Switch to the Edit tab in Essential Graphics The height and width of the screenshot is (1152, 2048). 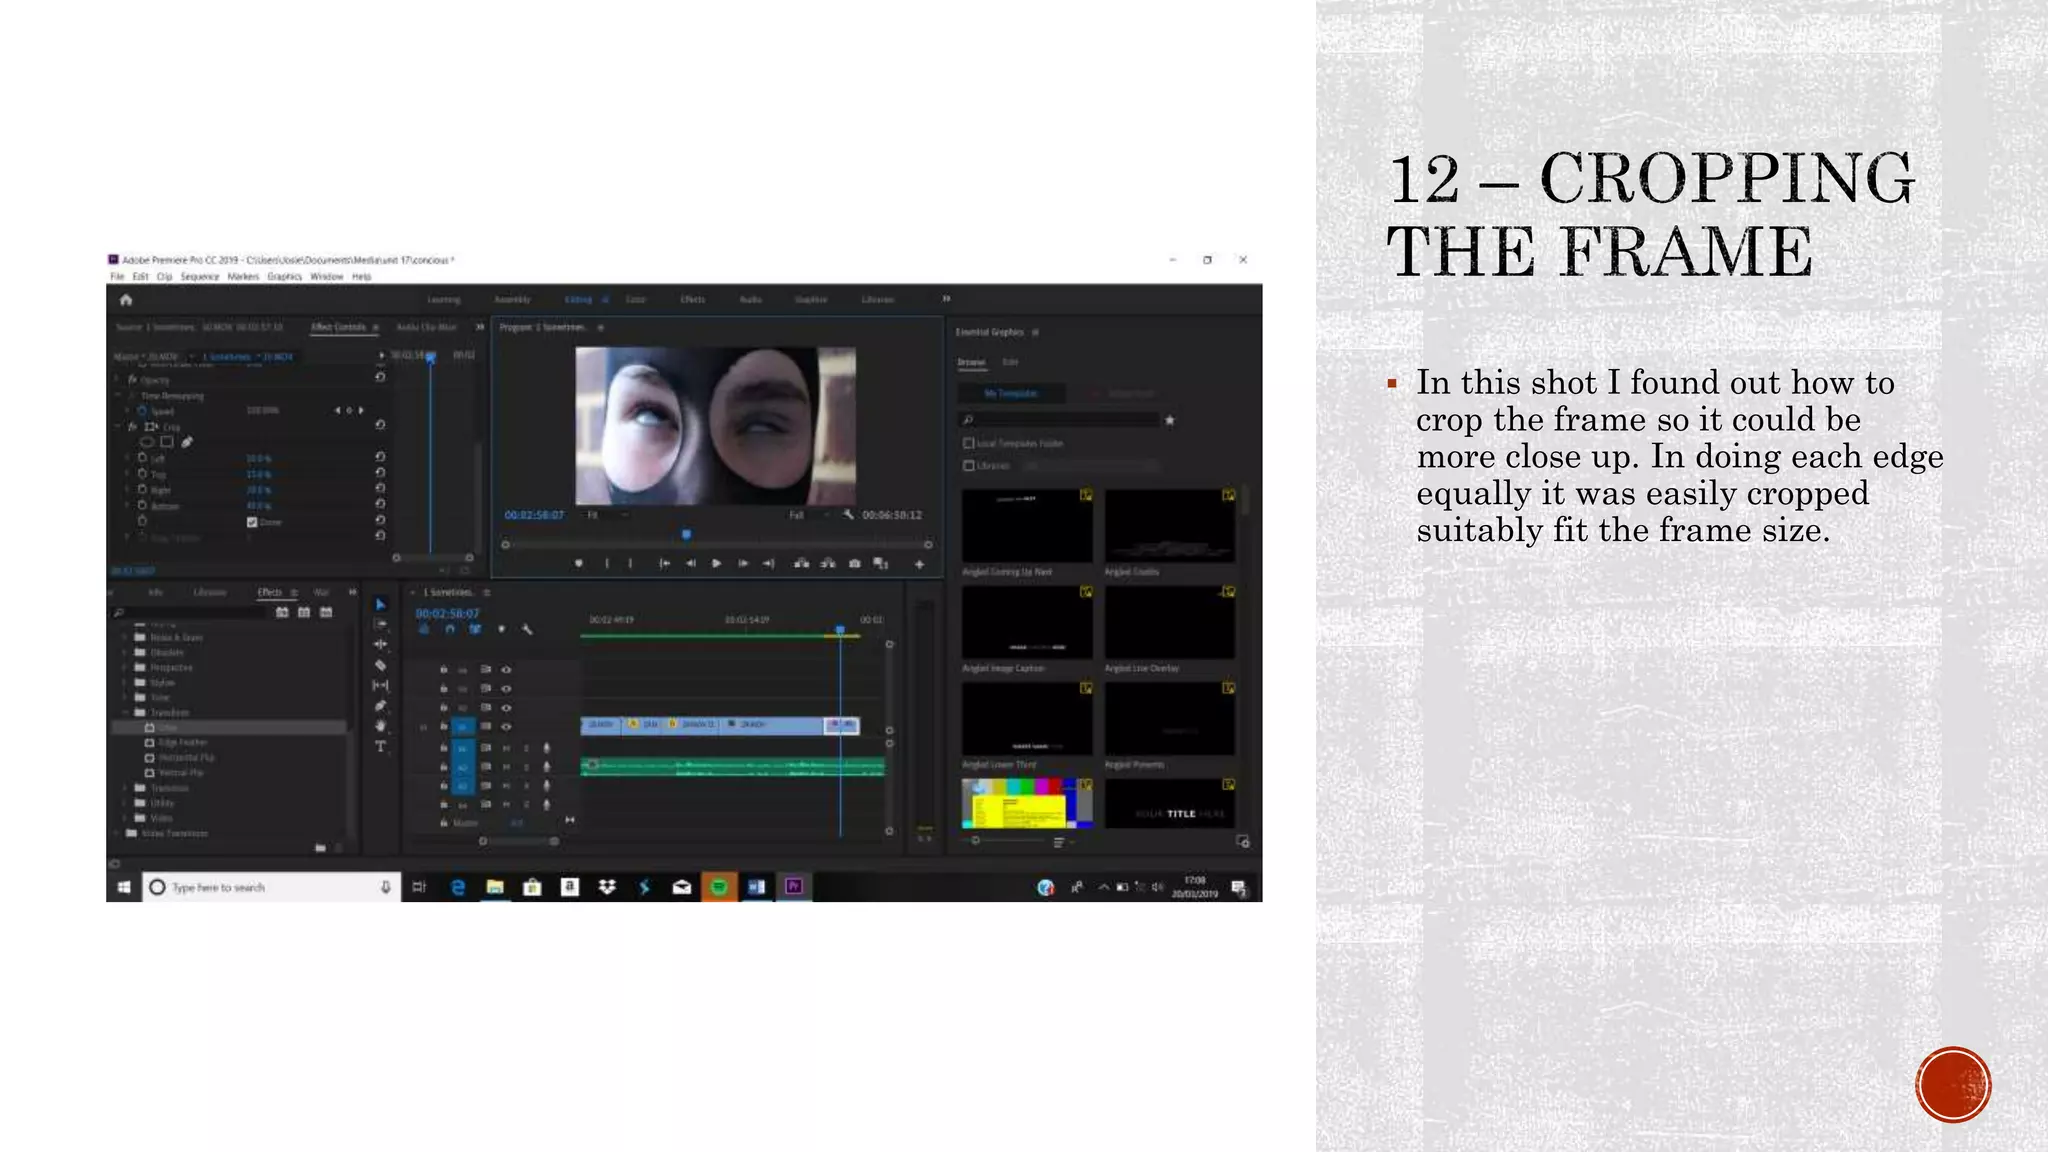[1010, 362]
